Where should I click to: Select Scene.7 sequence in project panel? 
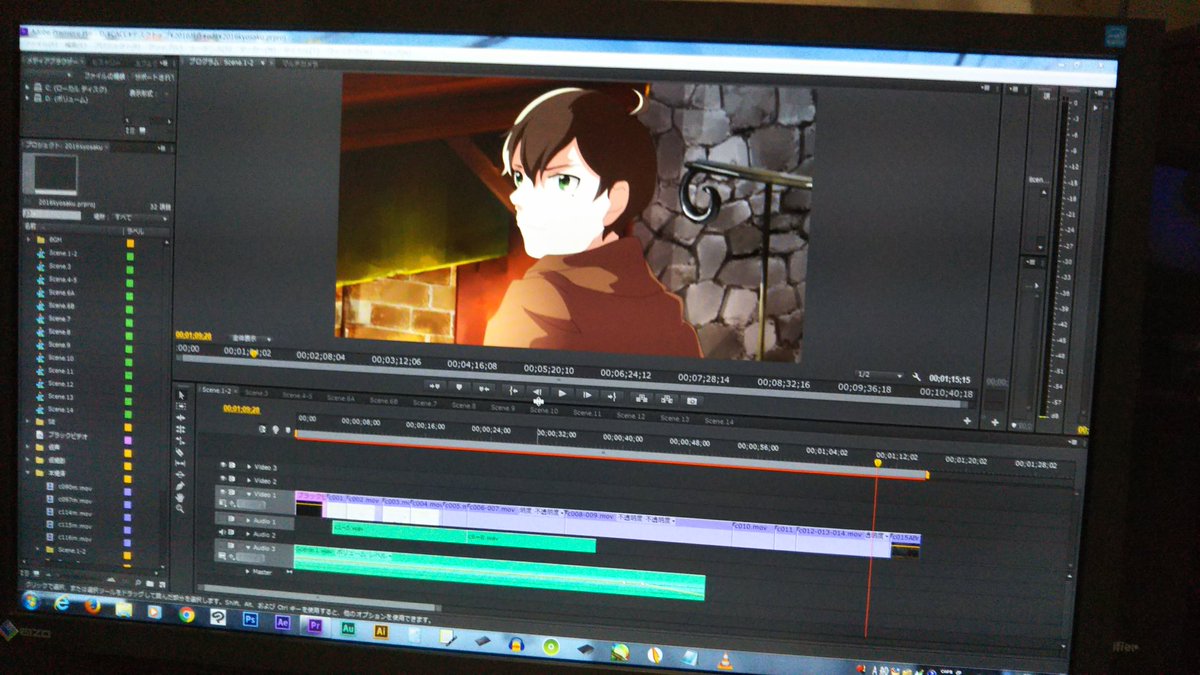click(x=60, y=318)
